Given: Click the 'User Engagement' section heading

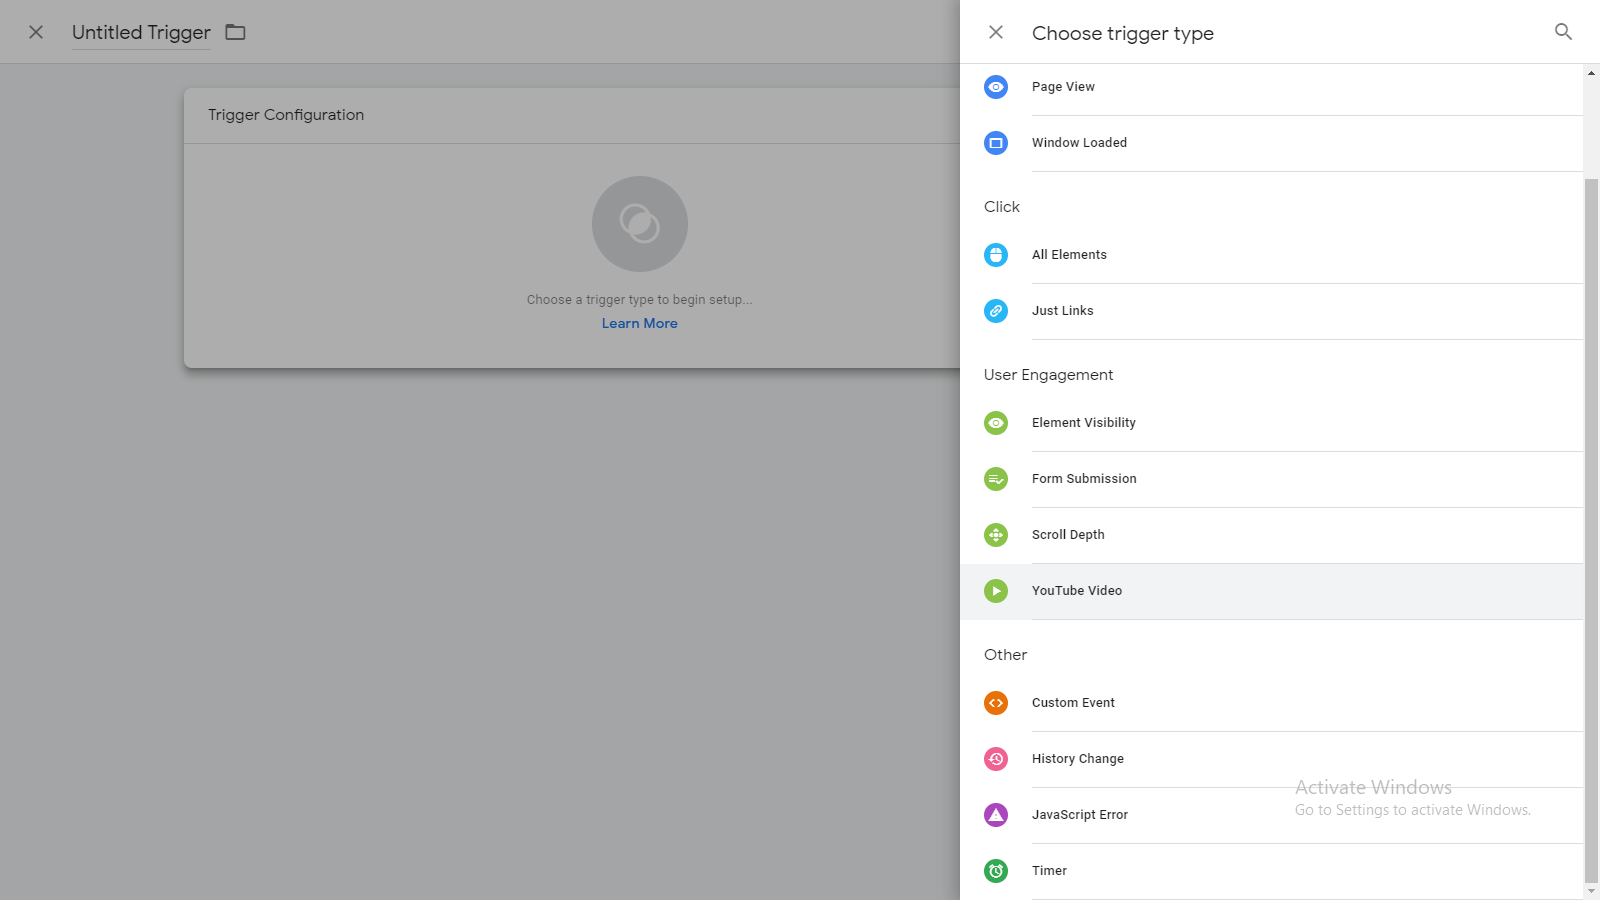Looking at the screenshot, I should tap(1048, 375).
